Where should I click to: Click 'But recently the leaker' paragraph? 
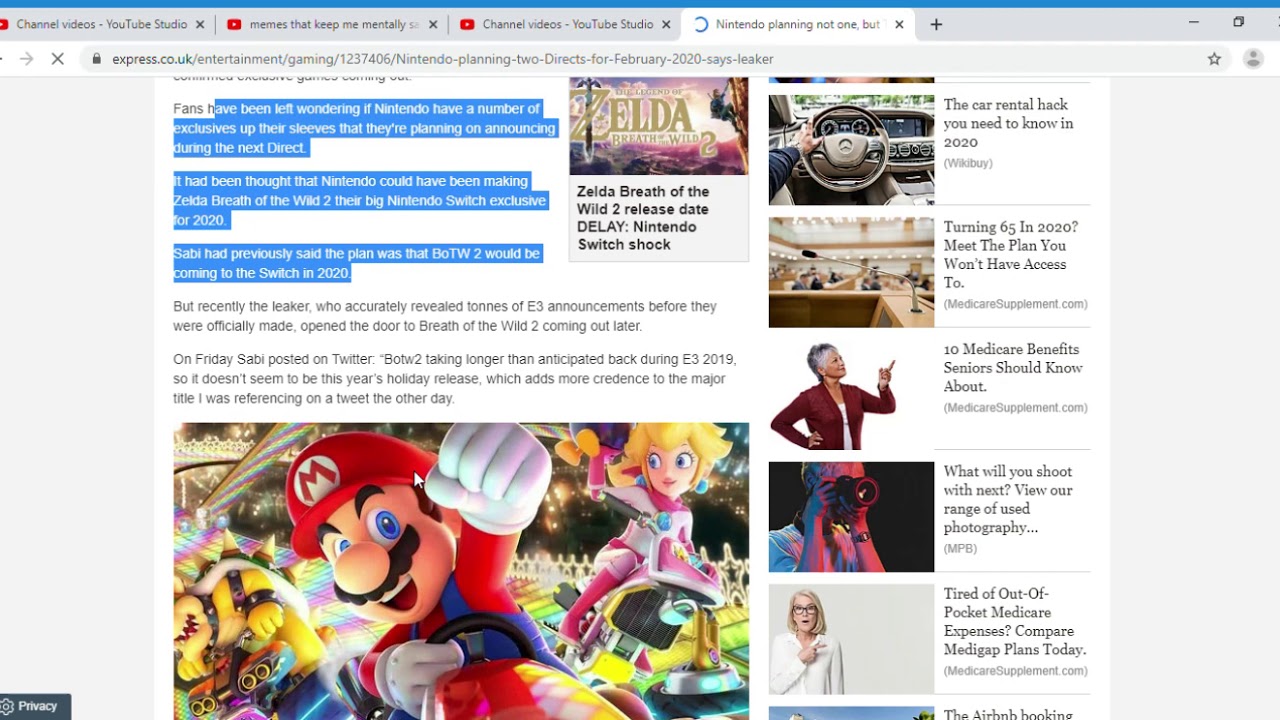pos(445,316)
